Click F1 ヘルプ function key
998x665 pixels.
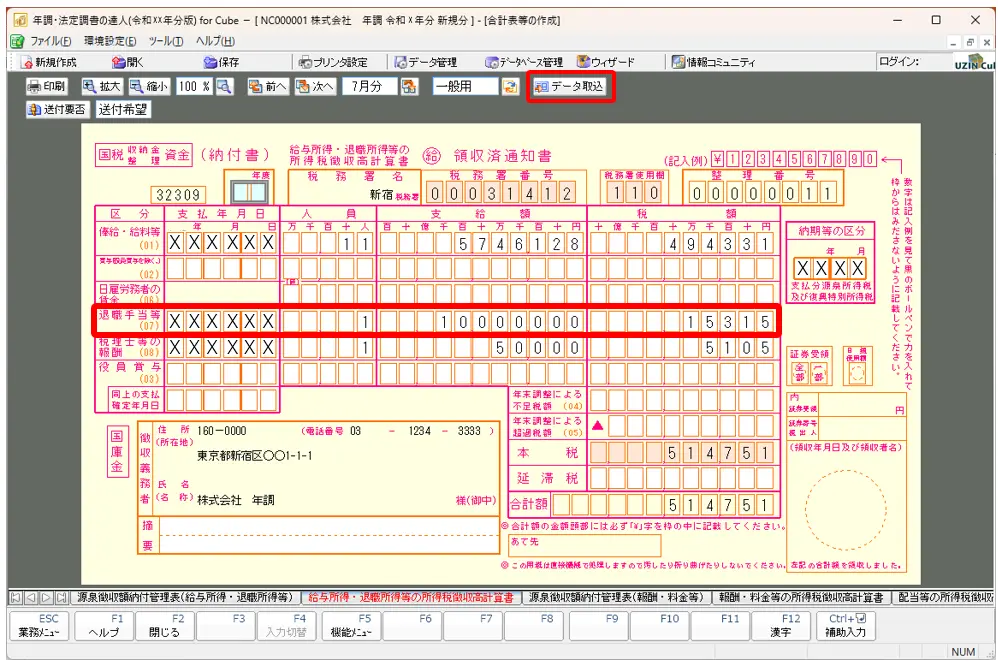[104, 626]
